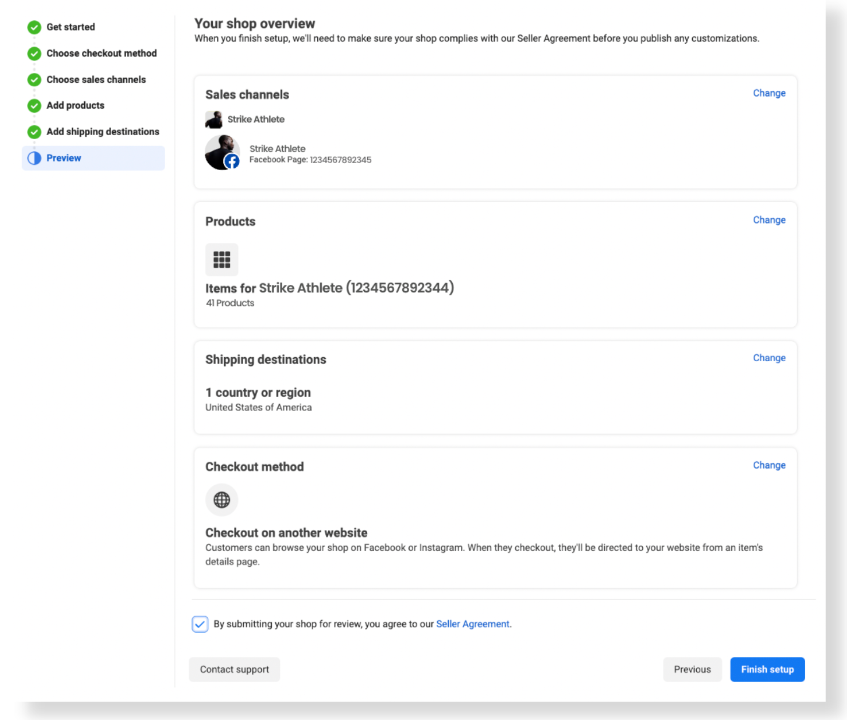Click the products catalog grid icon
The image size is (847, 720).
[221, 260]
